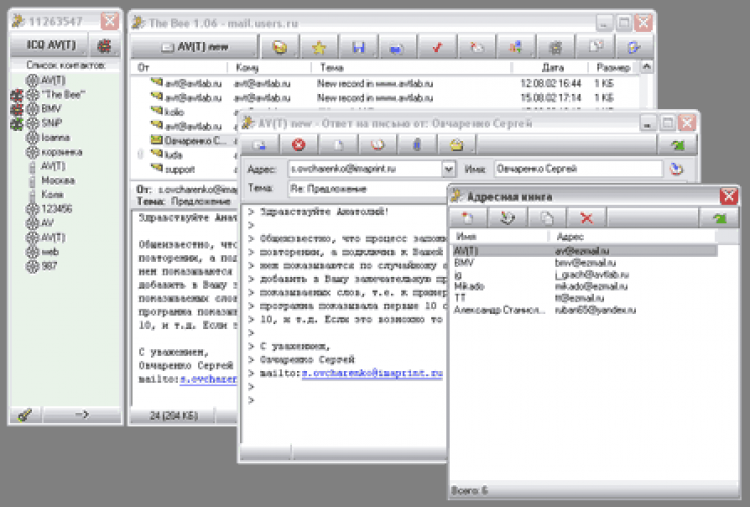Viewport: 750px width, 507px height.
Task: Delete contact with red X in address book
Action: (x=586, y=218)
